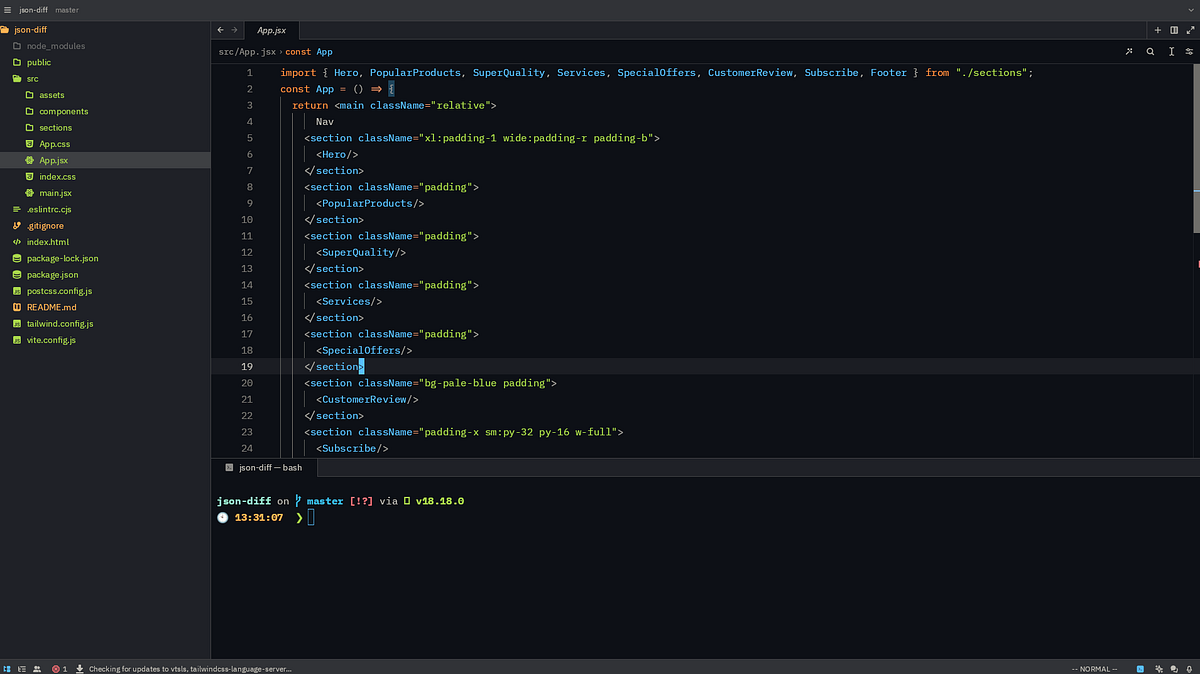Toggle the right dock panel icon top-right
The height and width of the screenshot is (674, 1200).
(x=1174, y=30)
